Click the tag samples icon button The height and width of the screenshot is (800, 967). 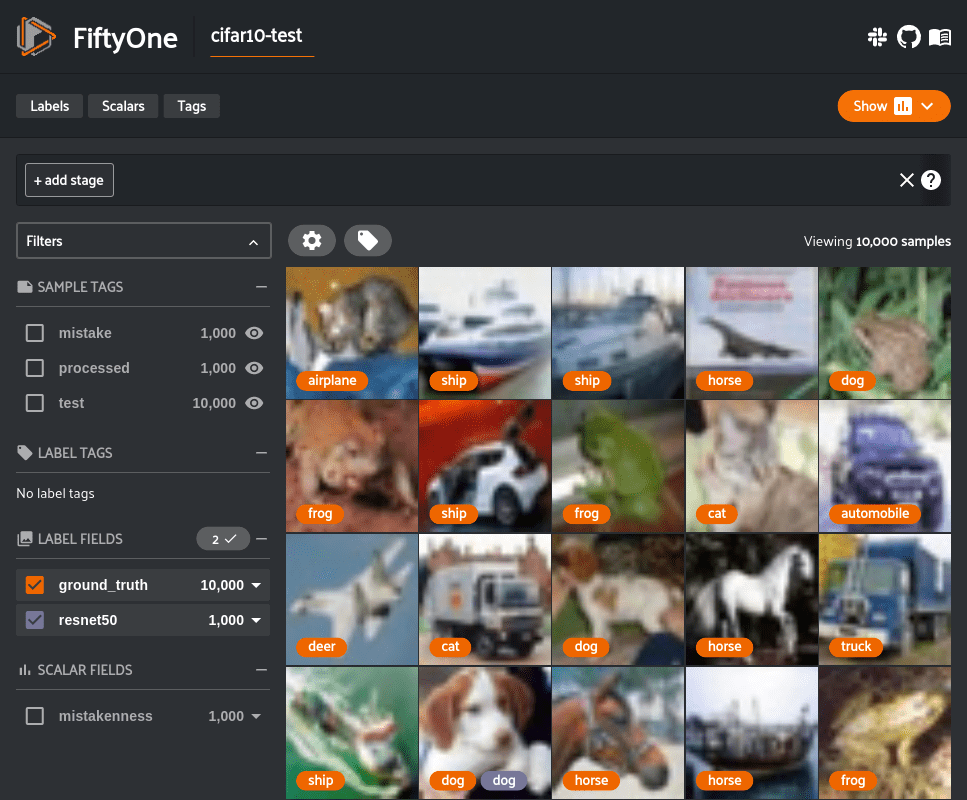[x=368, y=241]
